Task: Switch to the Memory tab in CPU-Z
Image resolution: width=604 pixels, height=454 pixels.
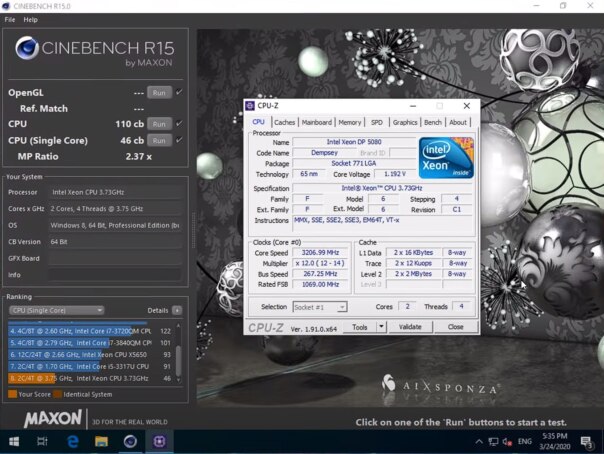Action: click(x=349, y=122)
